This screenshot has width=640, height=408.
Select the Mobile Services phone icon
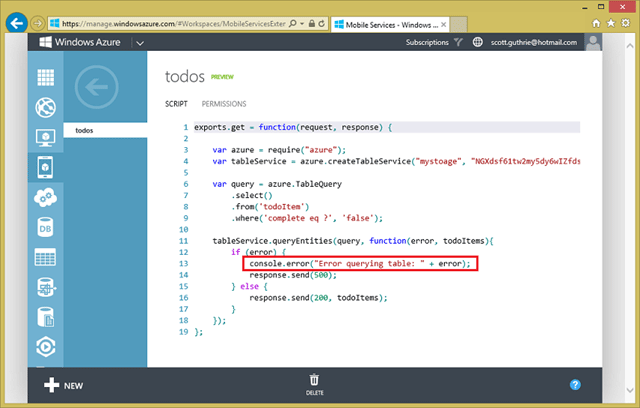click(45, 167)
